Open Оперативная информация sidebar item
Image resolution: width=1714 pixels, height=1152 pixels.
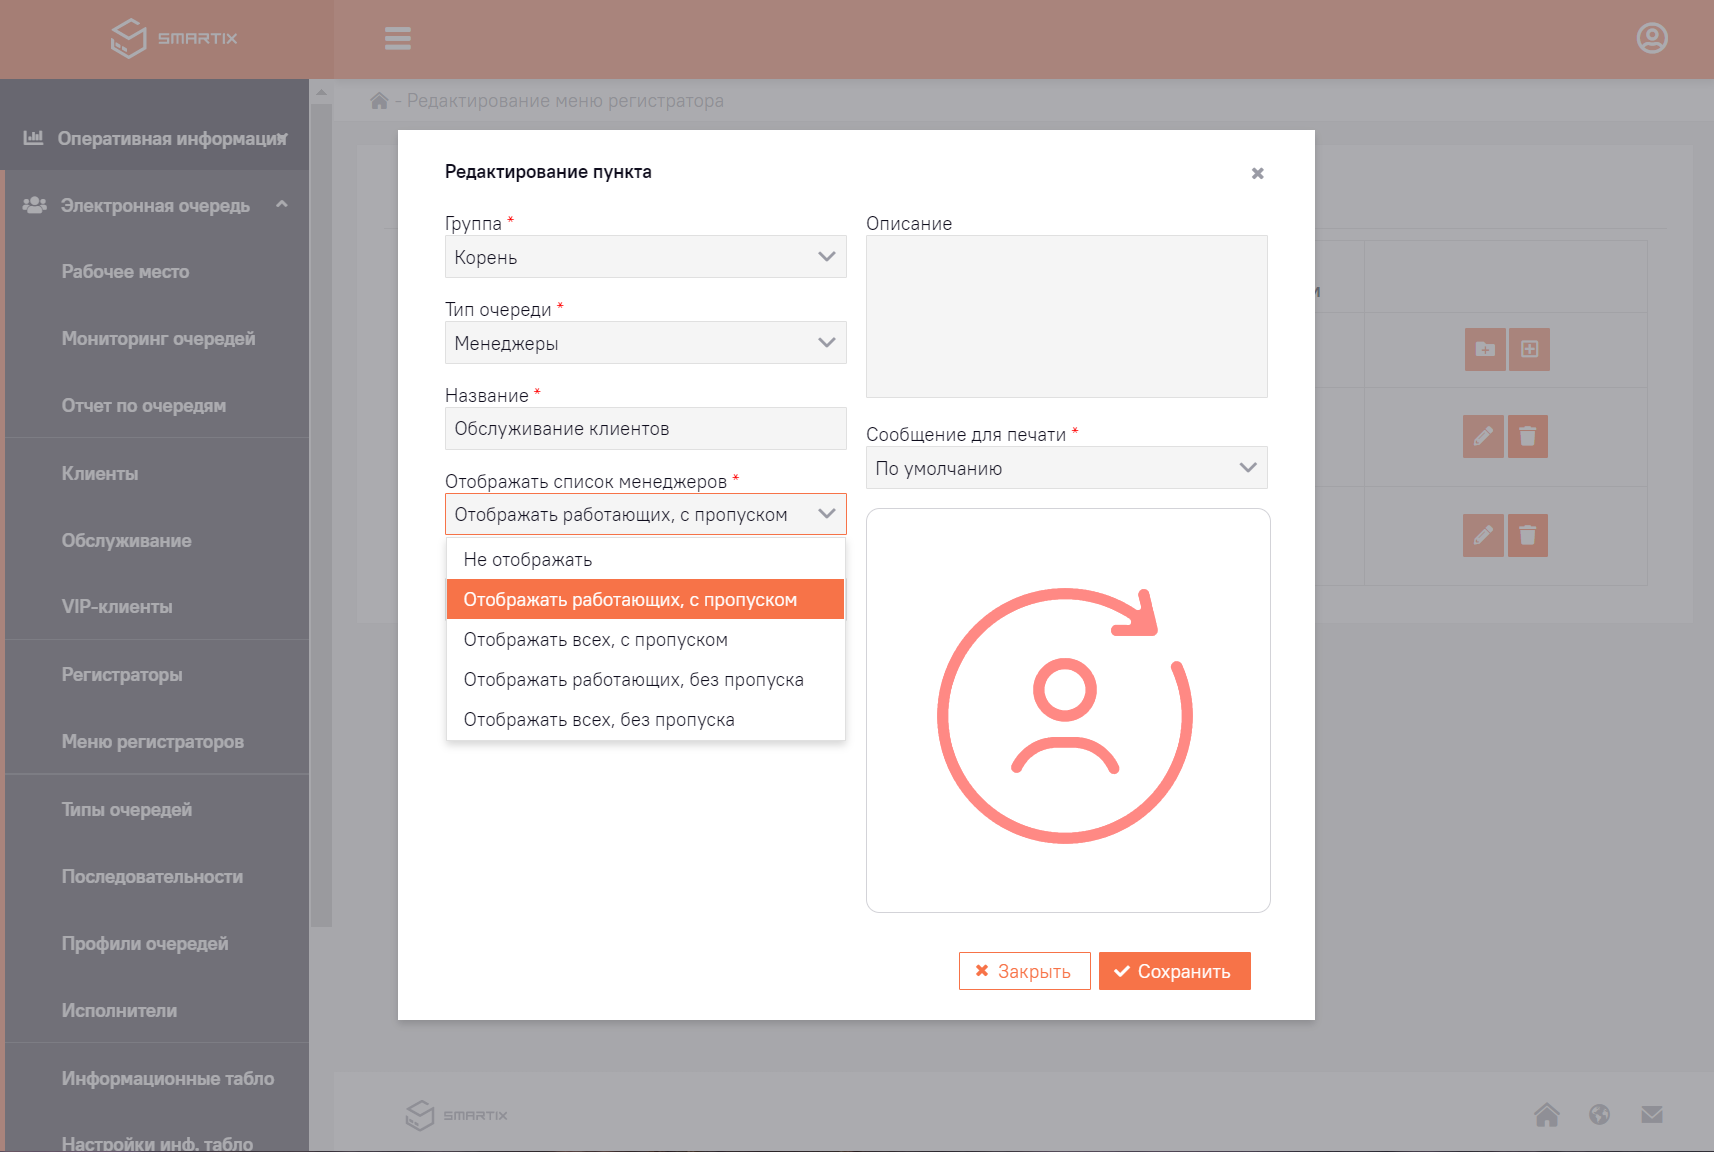155,138
